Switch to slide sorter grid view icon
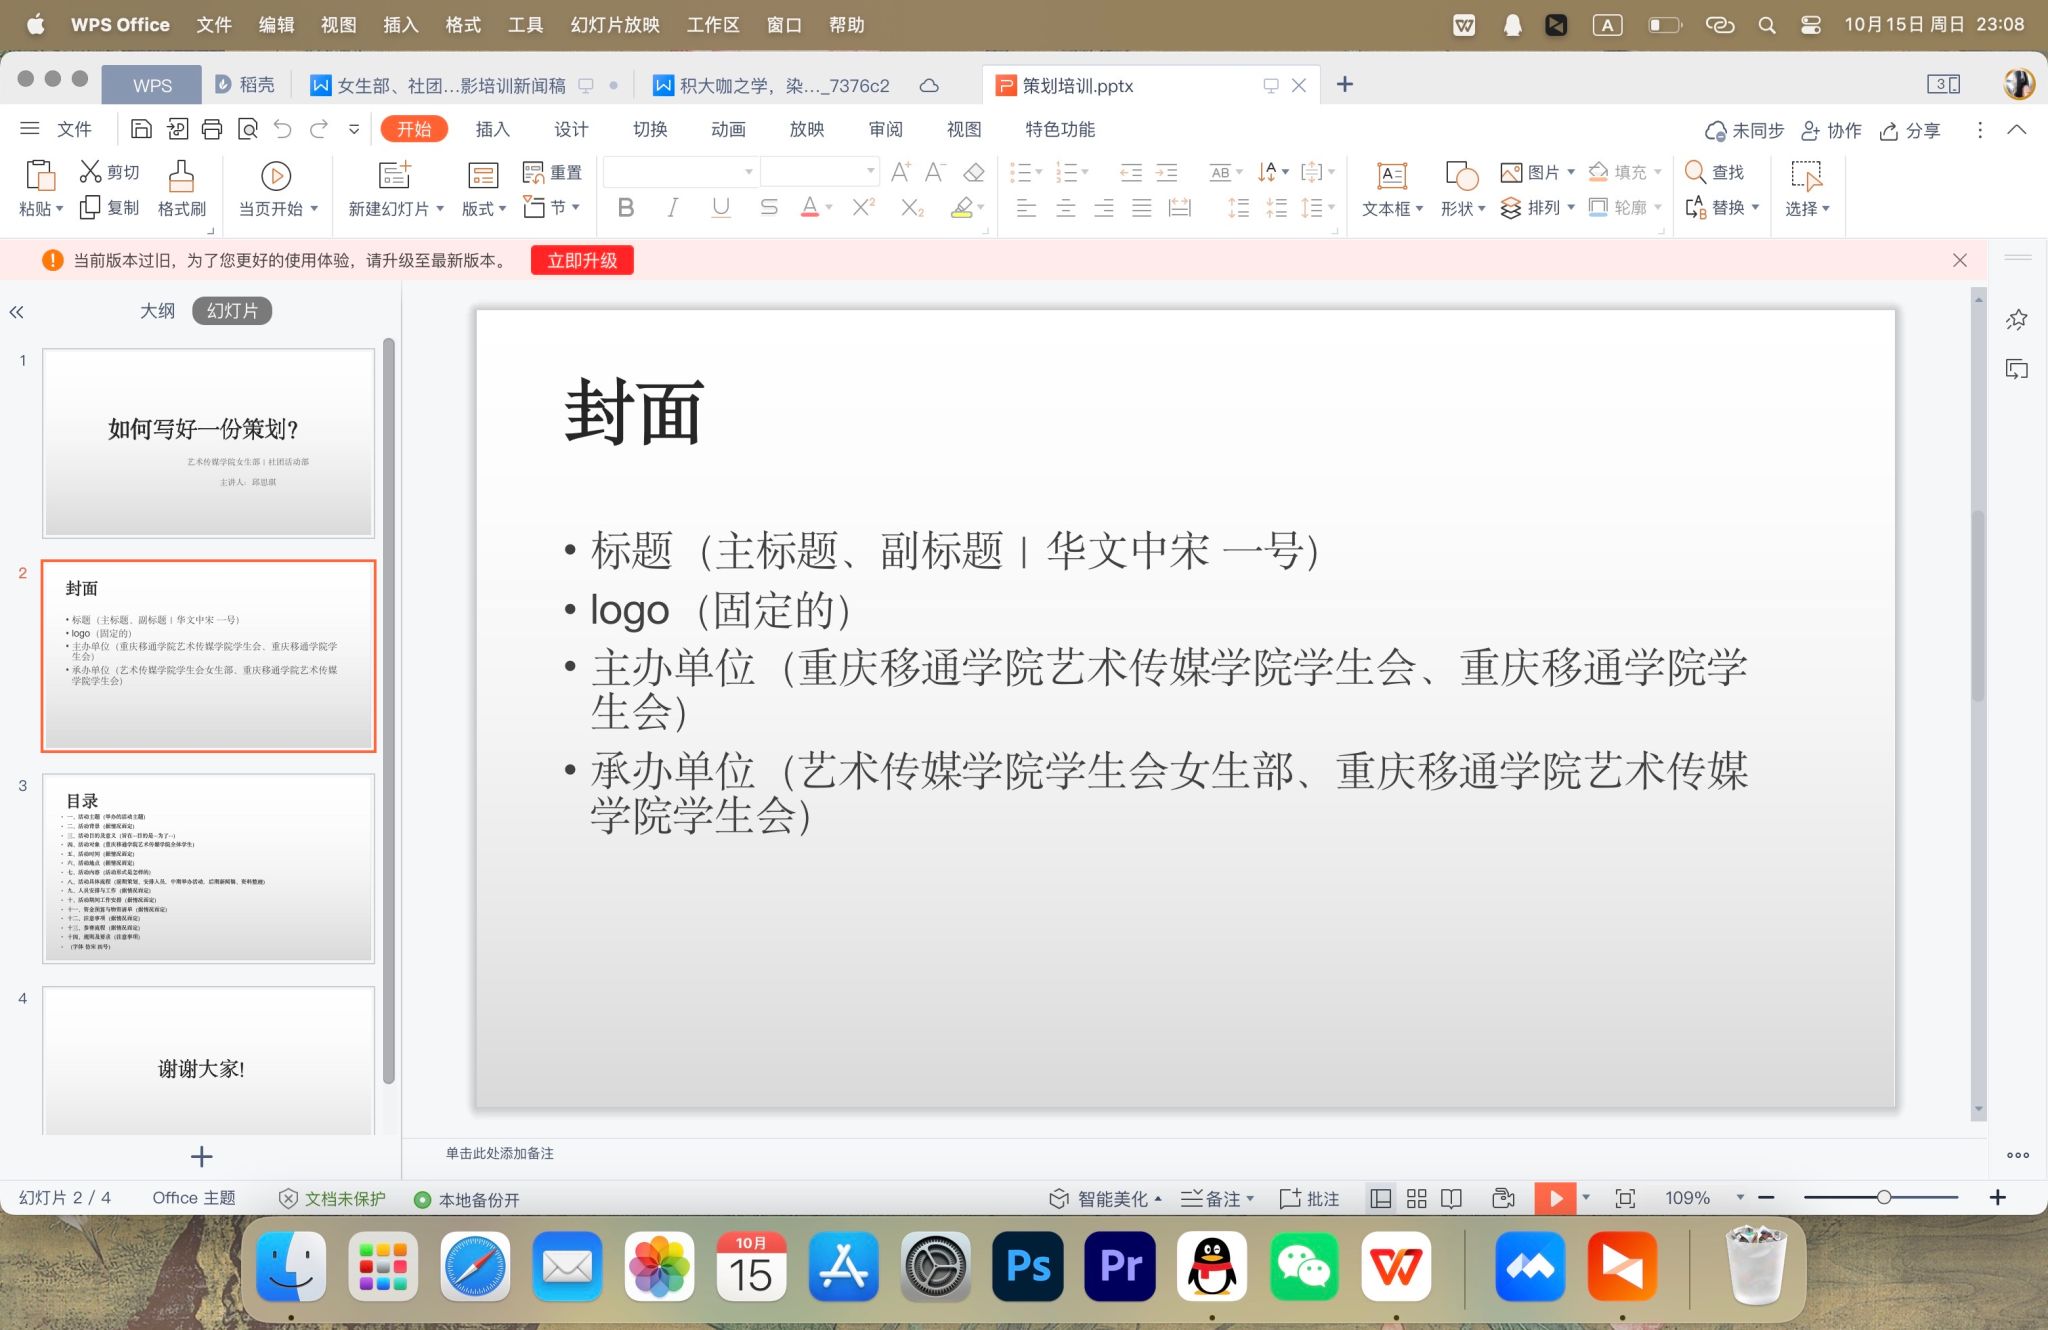The height and width of the screenshot is (1330, 2048). pos(1417,1198)
